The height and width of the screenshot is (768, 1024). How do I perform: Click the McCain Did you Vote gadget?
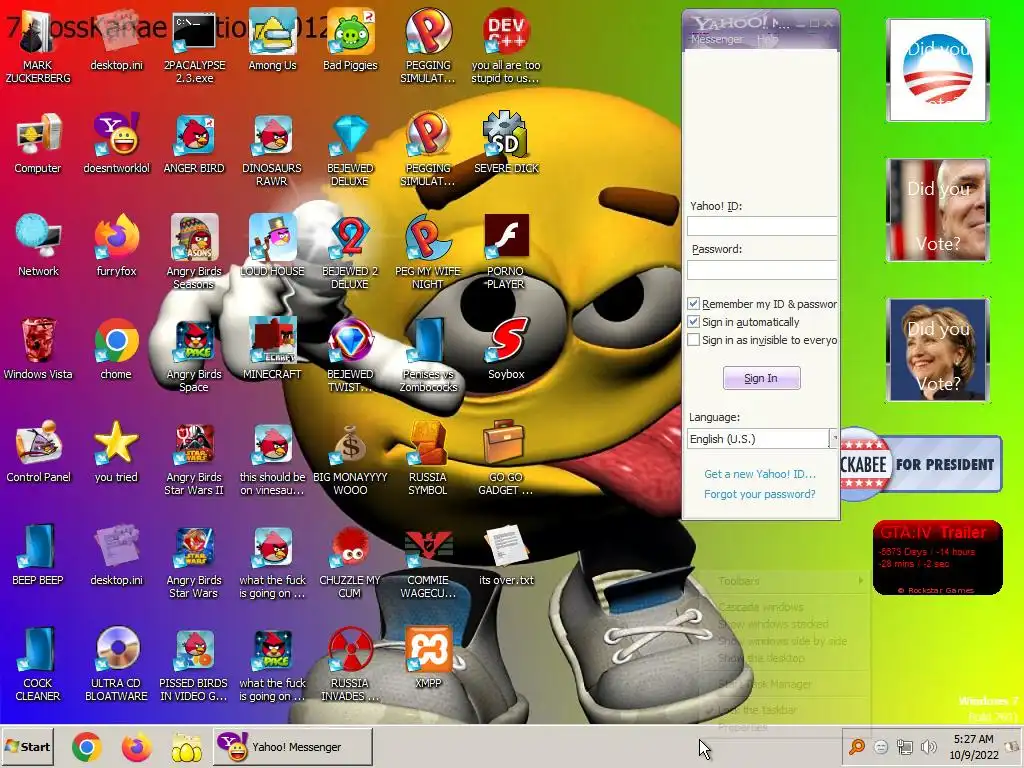pos(937,210)
